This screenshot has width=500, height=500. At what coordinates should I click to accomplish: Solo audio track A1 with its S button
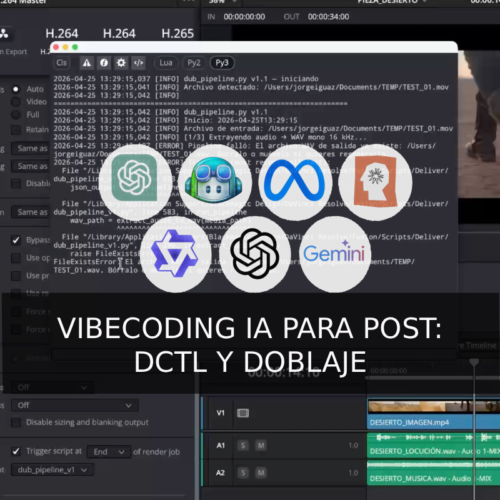tap(243, 446)
